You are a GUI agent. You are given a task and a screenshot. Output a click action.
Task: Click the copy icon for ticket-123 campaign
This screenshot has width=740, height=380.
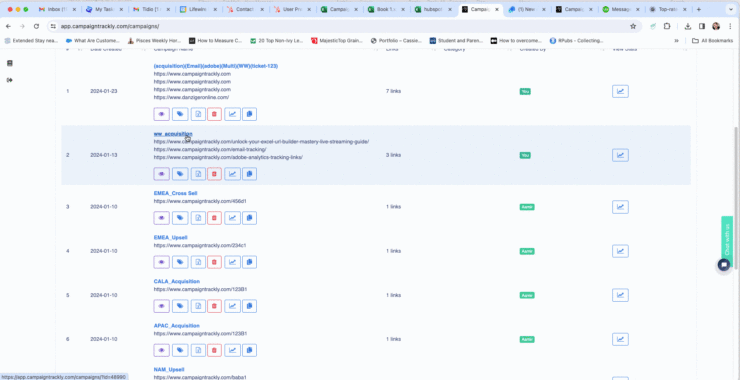click(x=250, y=114)
